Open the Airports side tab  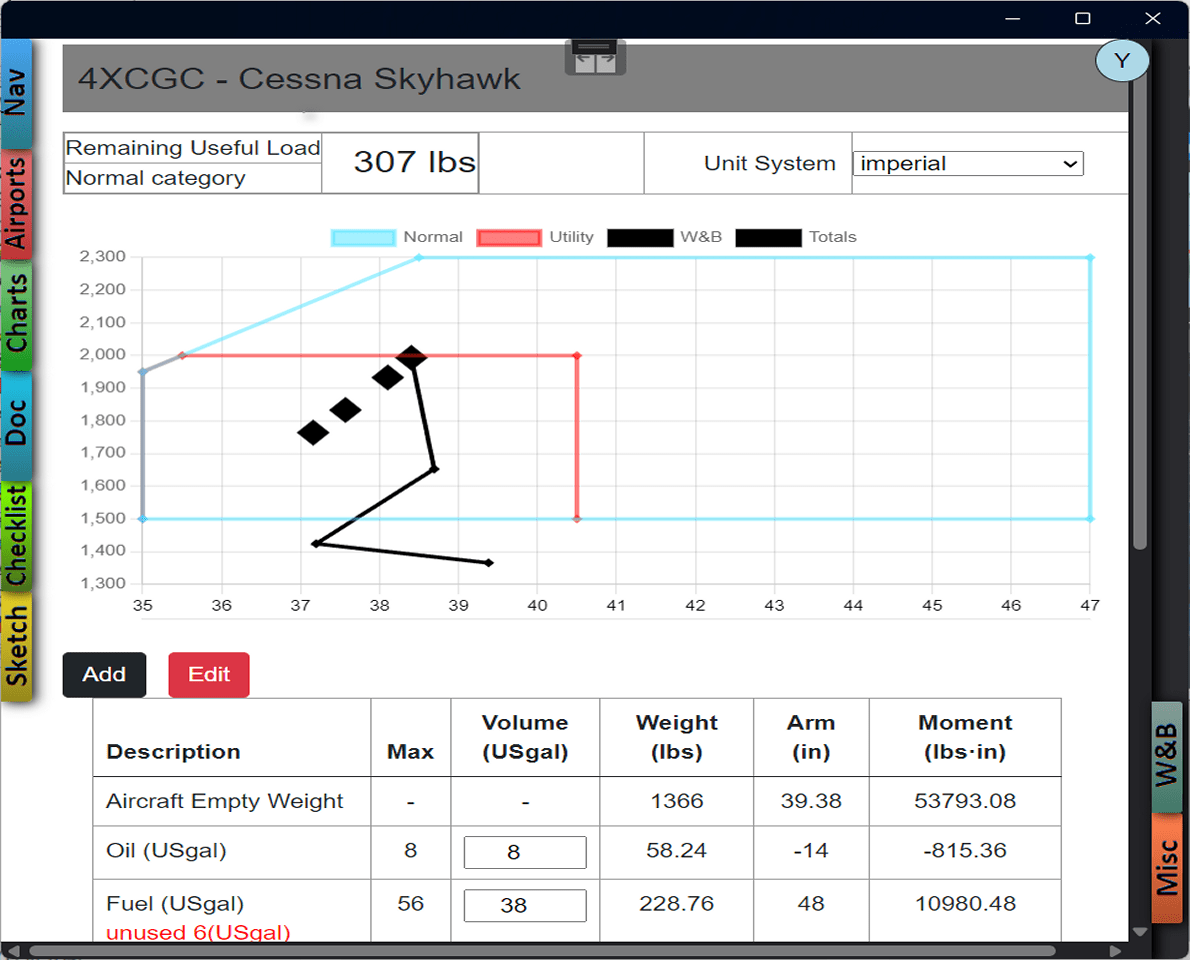pos(16,205)
